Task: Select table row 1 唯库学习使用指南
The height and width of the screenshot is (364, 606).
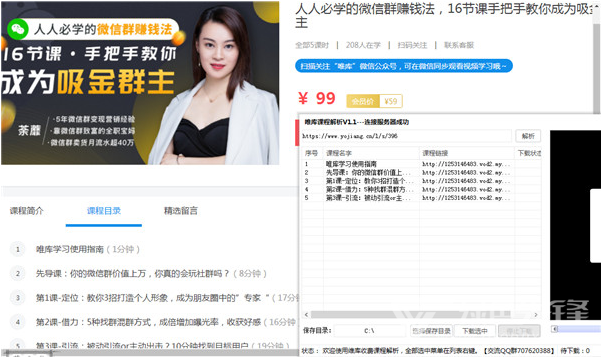Action: point(421,164)
